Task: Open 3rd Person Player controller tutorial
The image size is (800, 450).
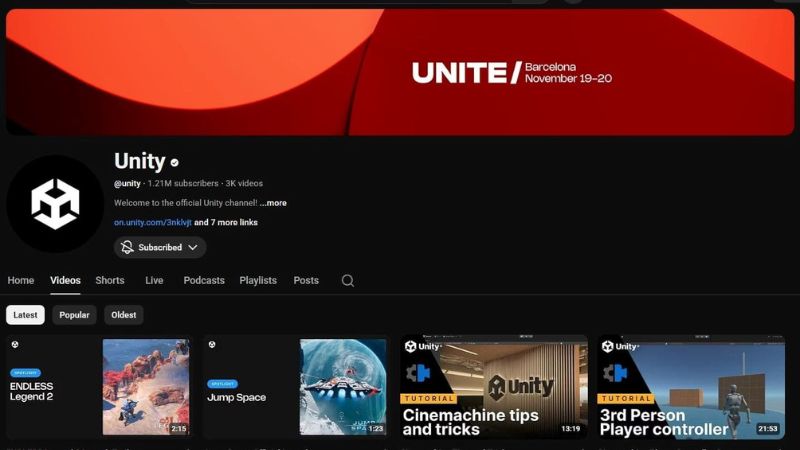Action: tap(691, 387)
